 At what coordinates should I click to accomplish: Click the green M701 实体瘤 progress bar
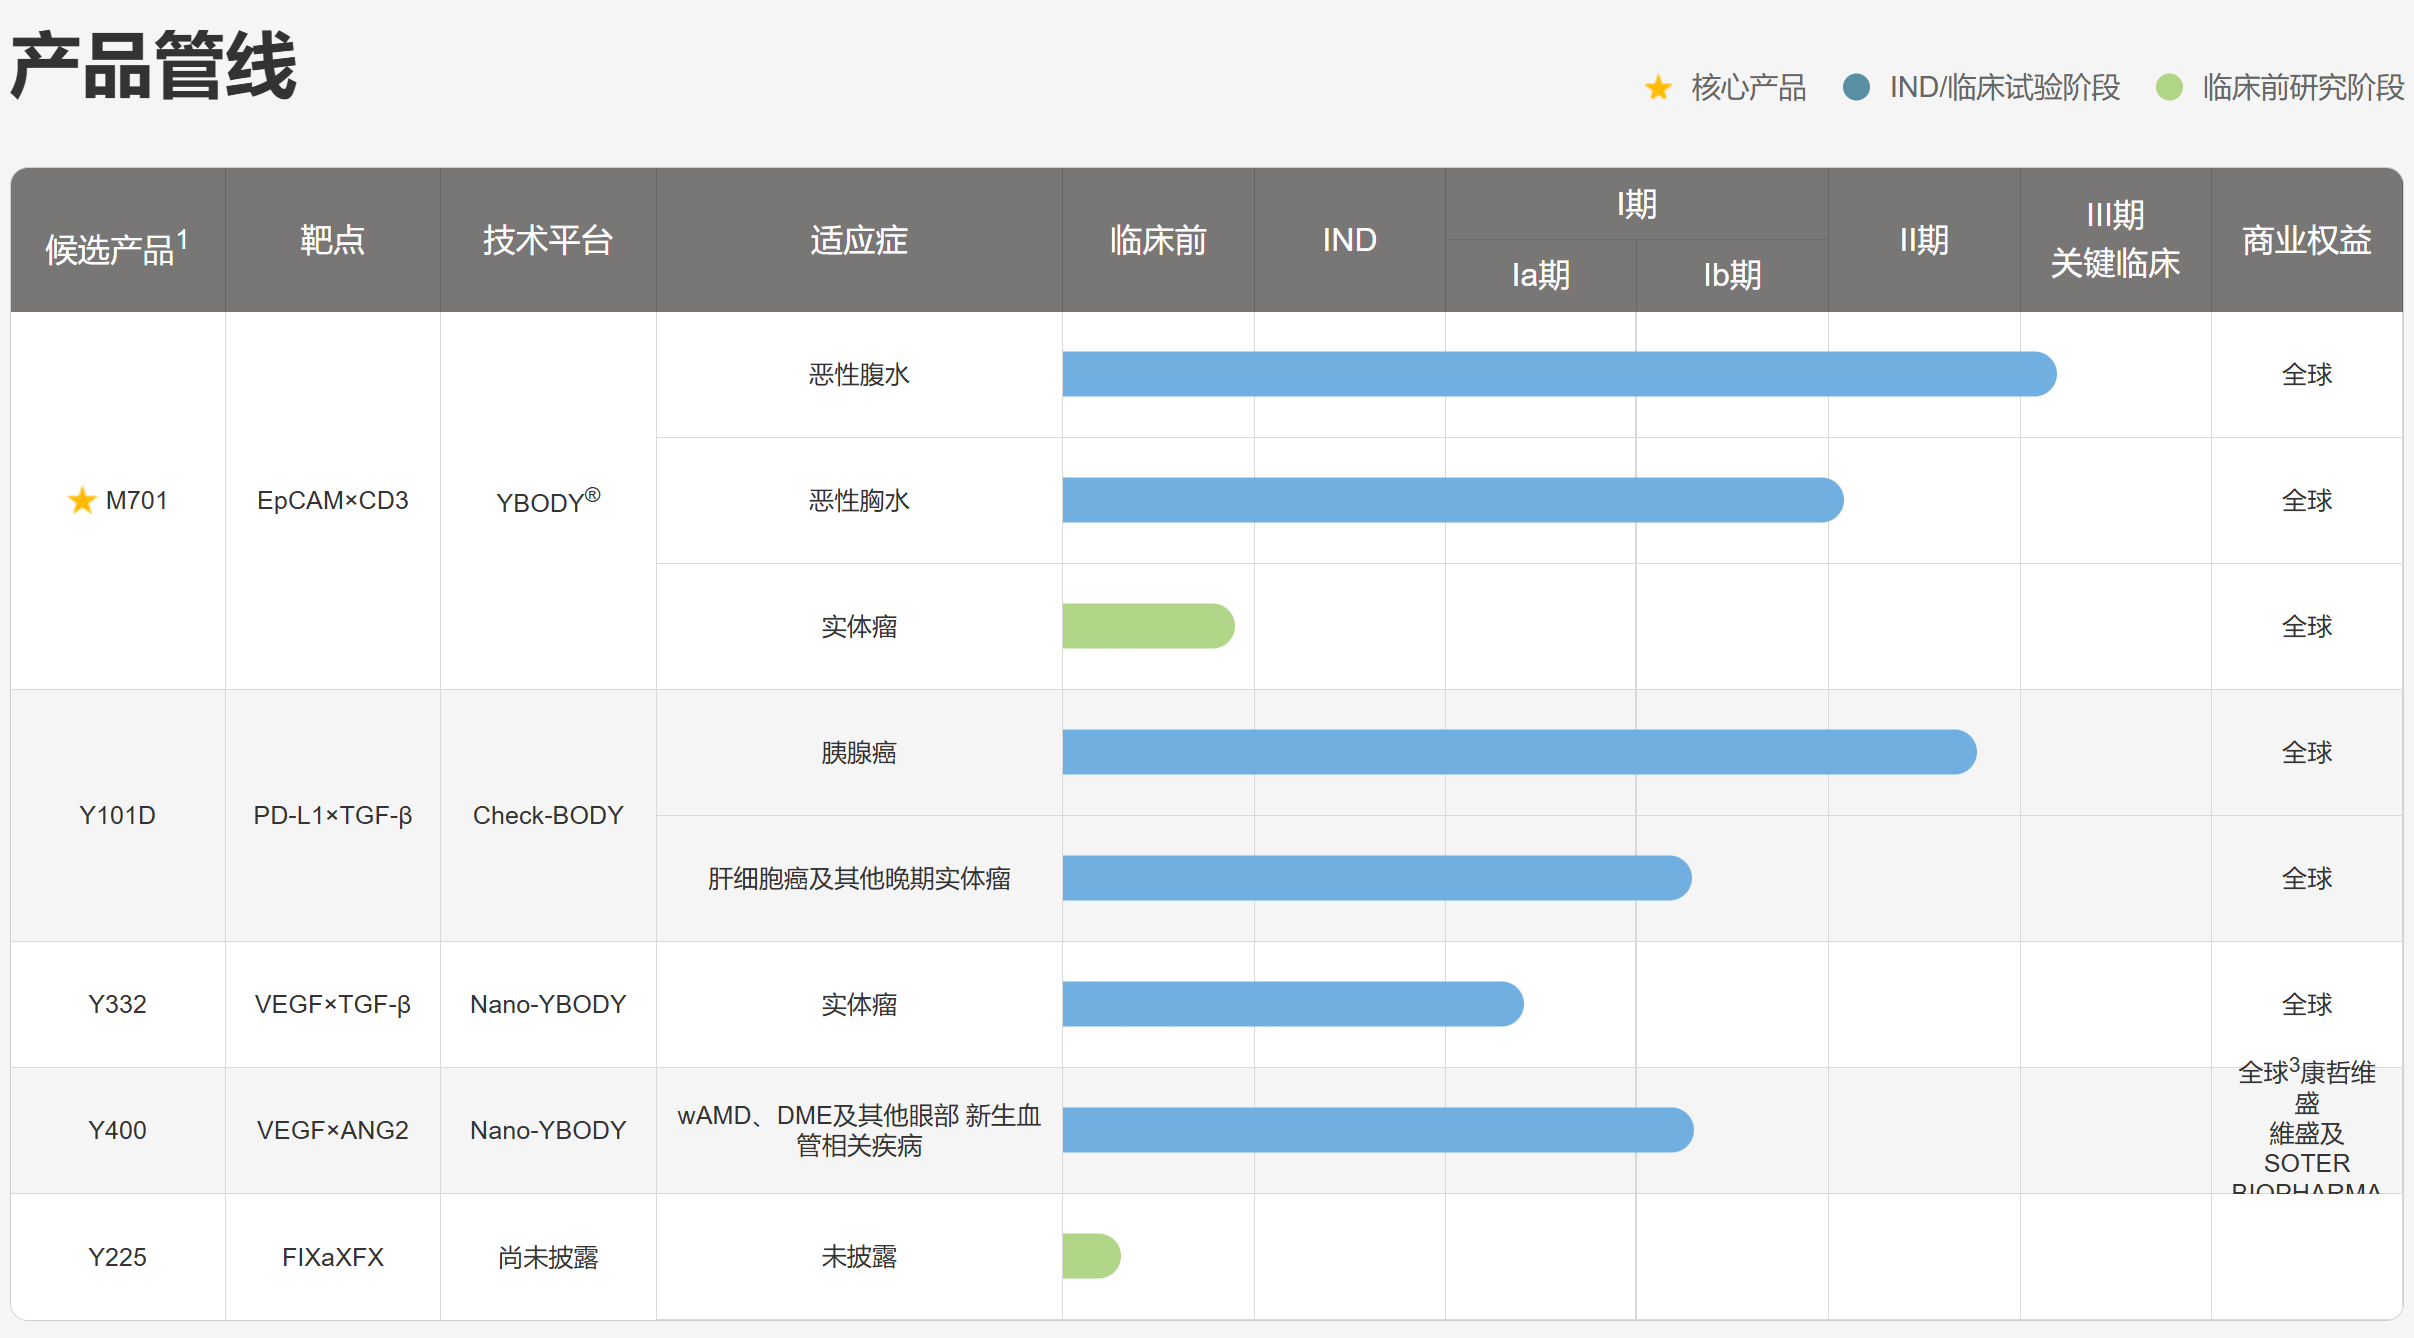(1148, 626)
